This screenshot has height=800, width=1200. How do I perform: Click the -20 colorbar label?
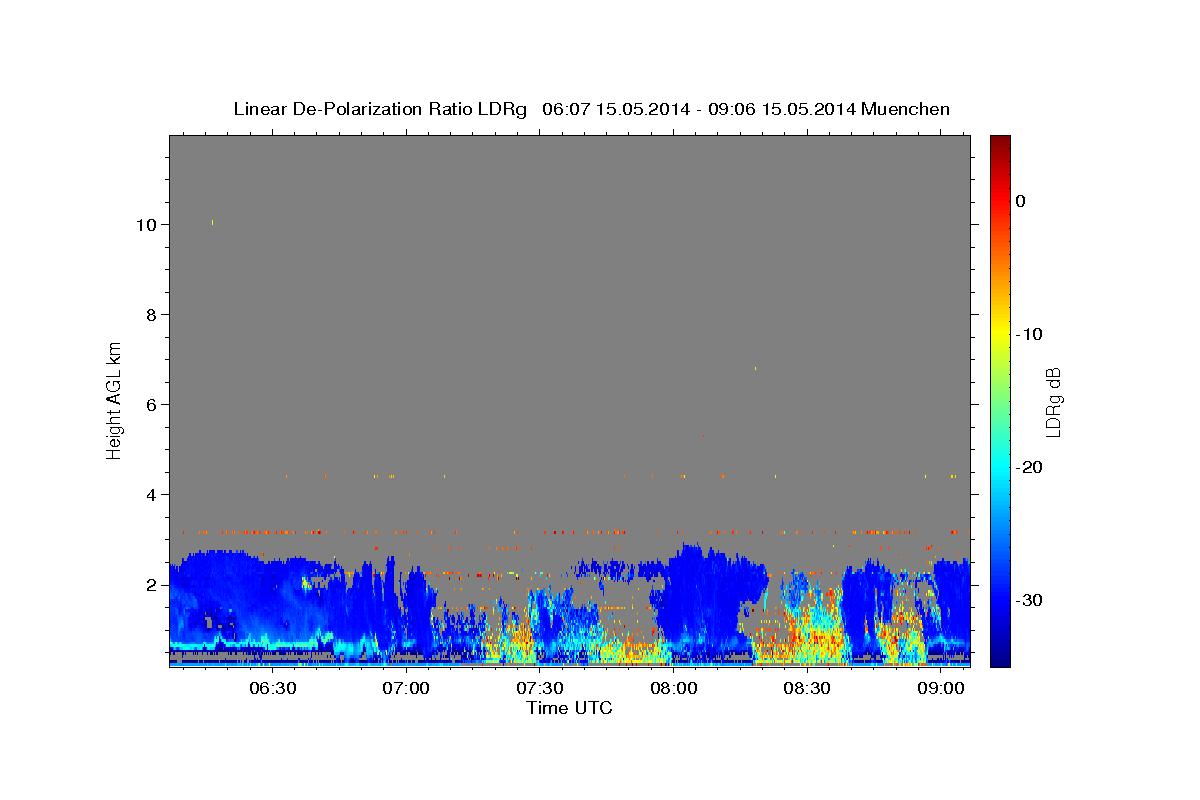coord(1029,467)
